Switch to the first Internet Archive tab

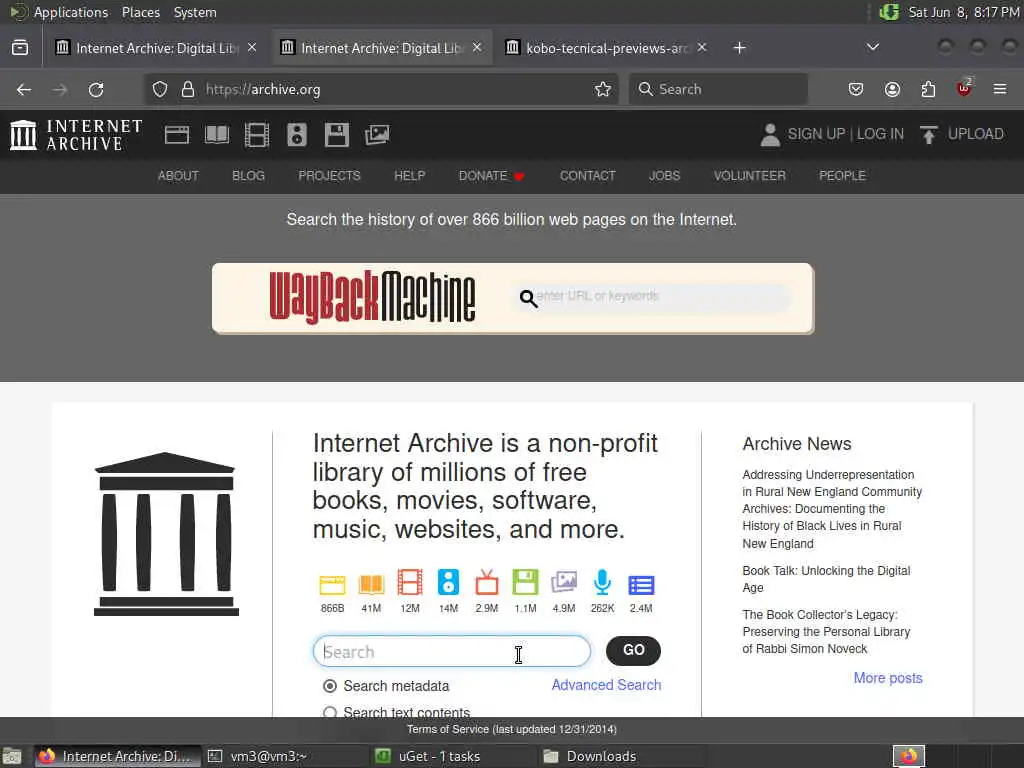point(157,48)
